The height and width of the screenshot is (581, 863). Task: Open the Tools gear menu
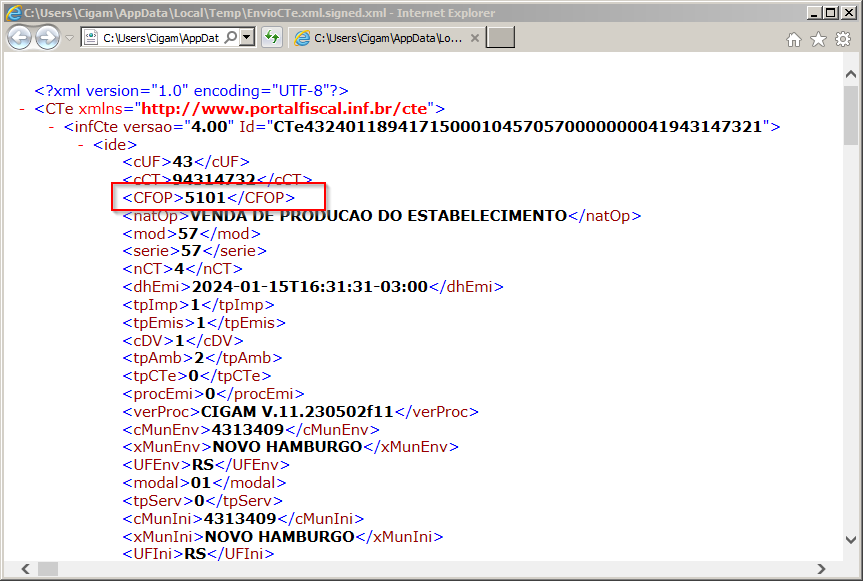[x=843, y=39]
